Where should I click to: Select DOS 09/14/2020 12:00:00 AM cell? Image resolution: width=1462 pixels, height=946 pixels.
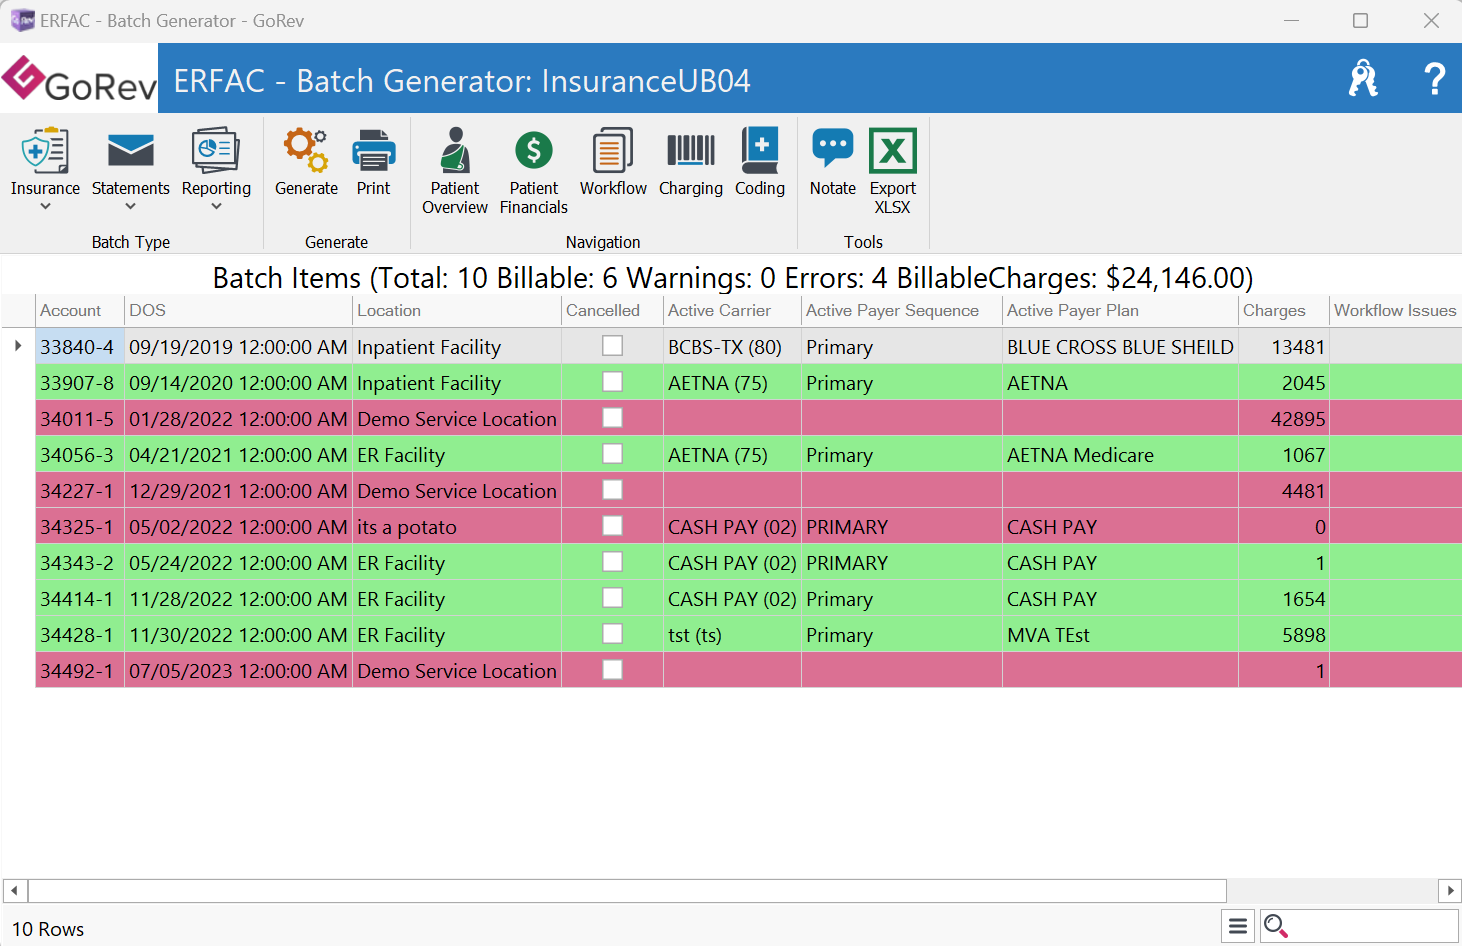[238, 383]
